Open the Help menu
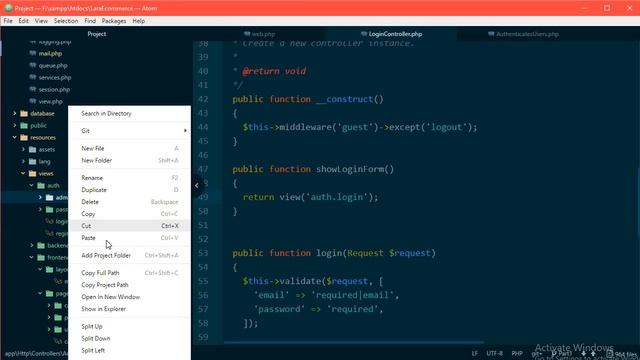Viewport: 640px width, 360px height. coord(139,21)
